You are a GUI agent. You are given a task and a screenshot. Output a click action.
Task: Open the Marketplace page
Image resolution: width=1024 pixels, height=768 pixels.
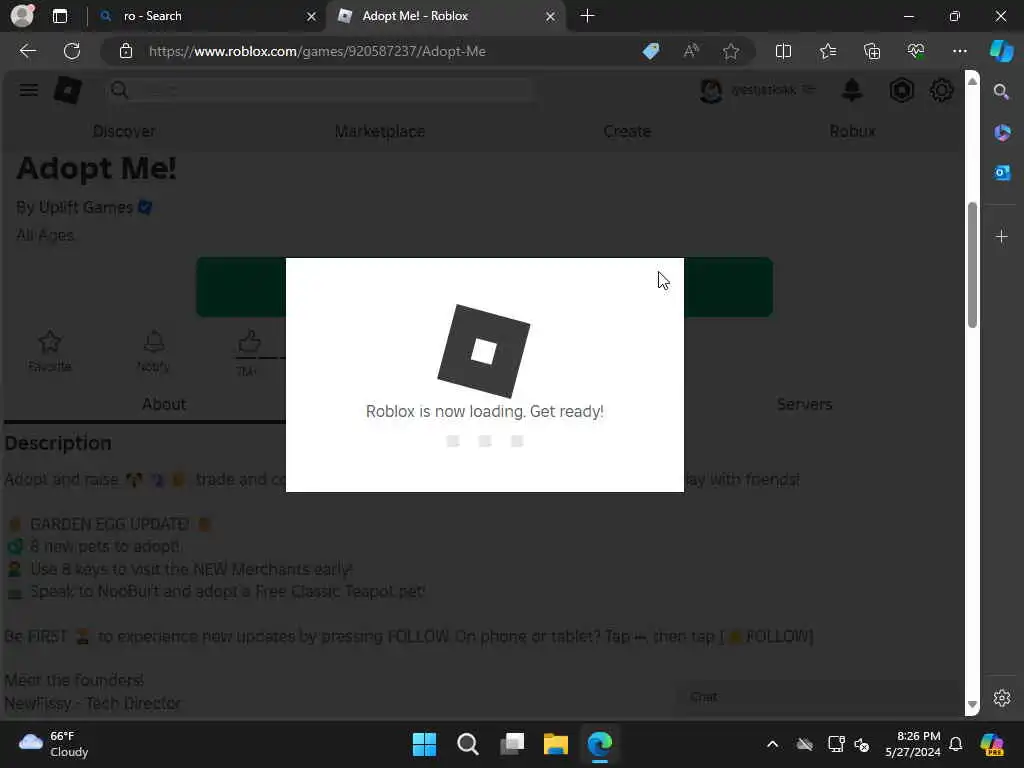coord(379,131)
